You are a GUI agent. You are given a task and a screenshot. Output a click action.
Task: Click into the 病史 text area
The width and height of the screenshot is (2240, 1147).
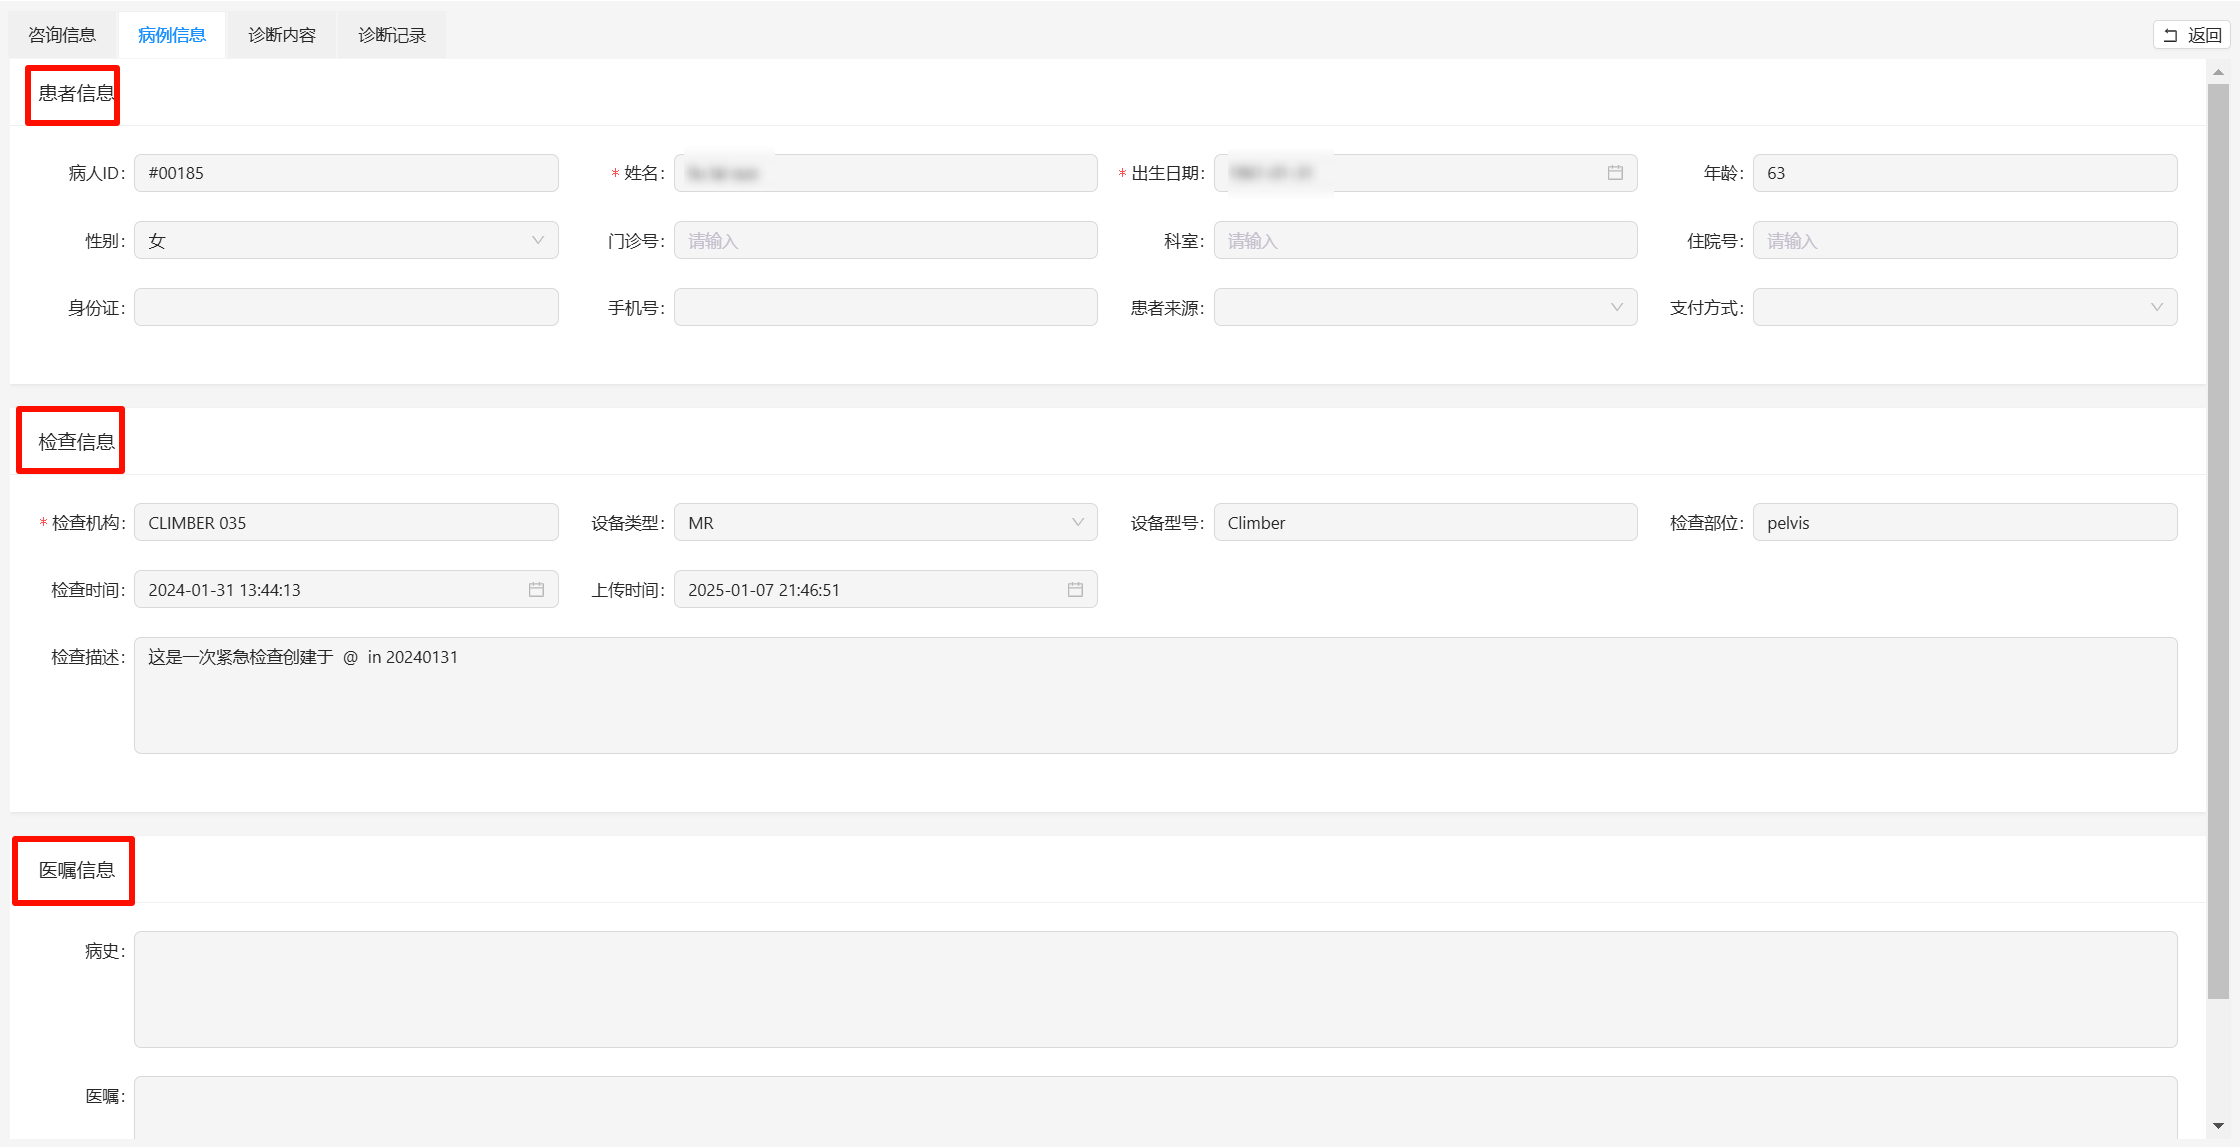coord(1155,989)
